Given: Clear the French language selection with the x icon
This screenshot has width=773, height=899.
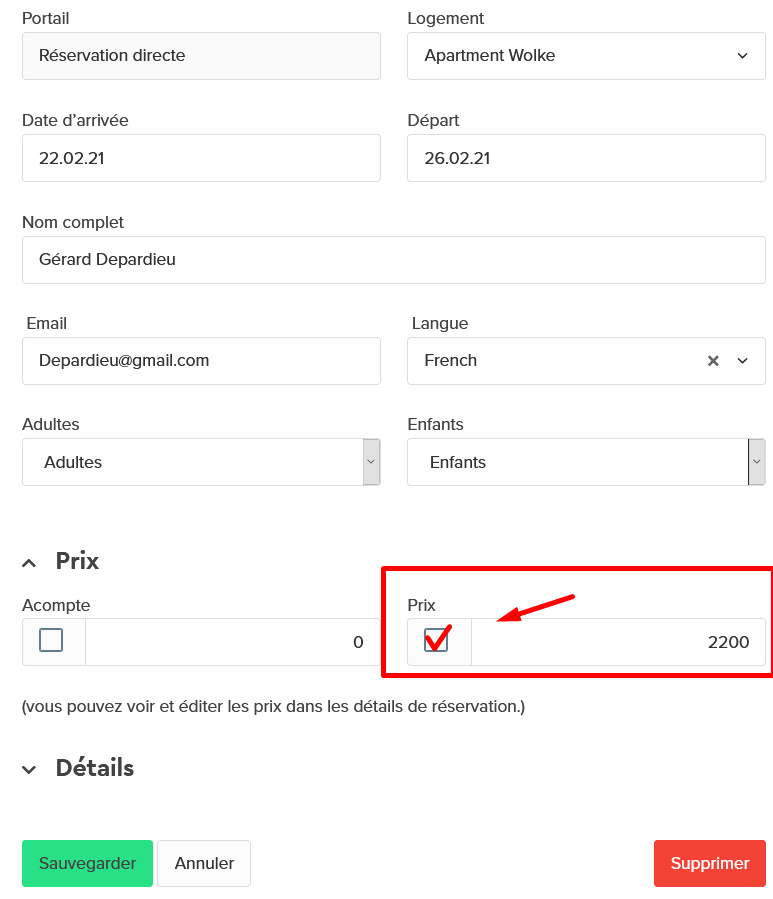Looking at the screenshot, I should 713,361.
